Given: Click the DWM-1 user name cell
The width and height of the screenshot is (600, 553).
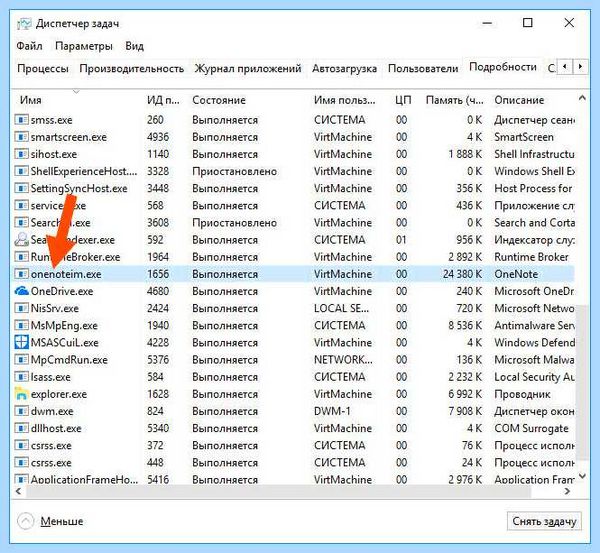Looking at the screenshot, I should tap(332, 411).
